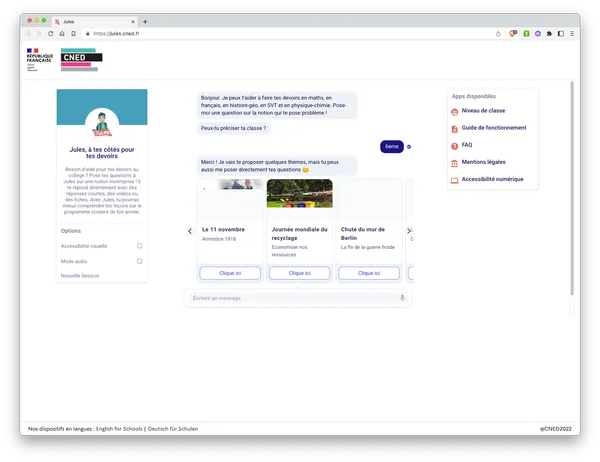Image resolution: width=600 pixels, height=462 pixels.
Task: Click the République Française logo
Action: [x=39, y=59]
